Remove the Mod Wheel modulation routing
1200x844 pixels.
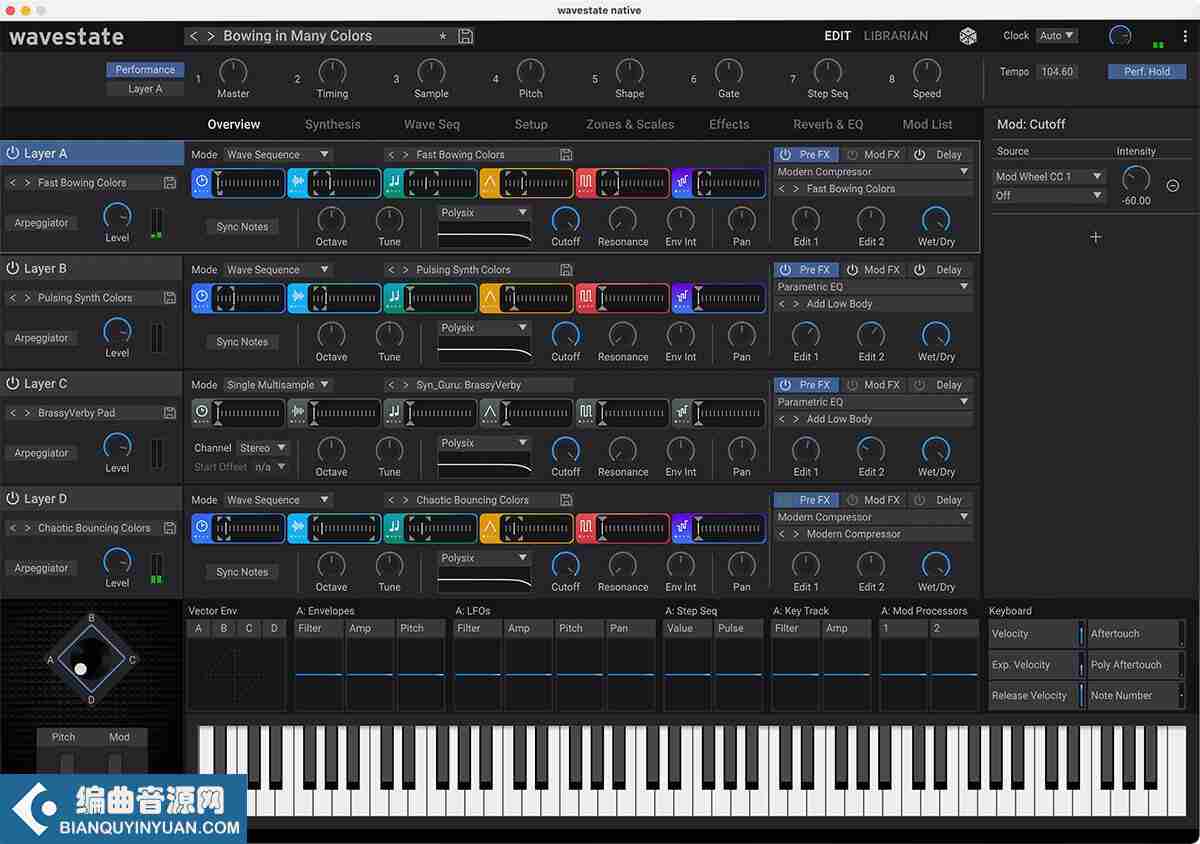[x=1173, y=186]
